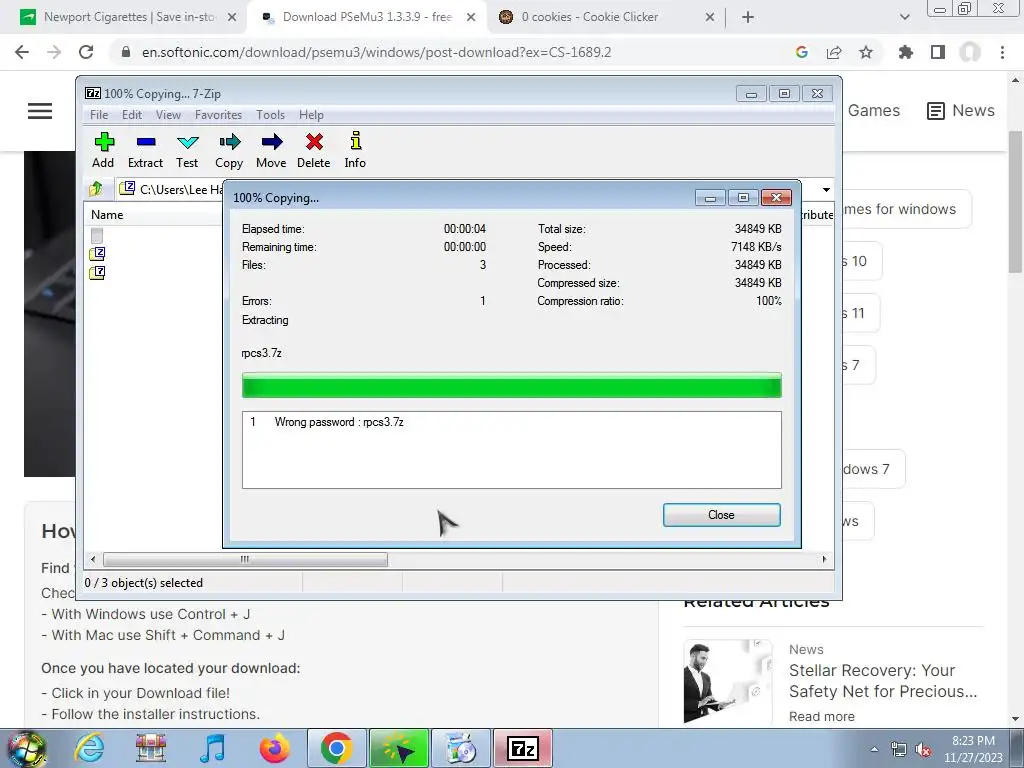Bookmark this page with the star icon
The width and height of the screenshot is (1024, 768).
click(x=866, y=52)
